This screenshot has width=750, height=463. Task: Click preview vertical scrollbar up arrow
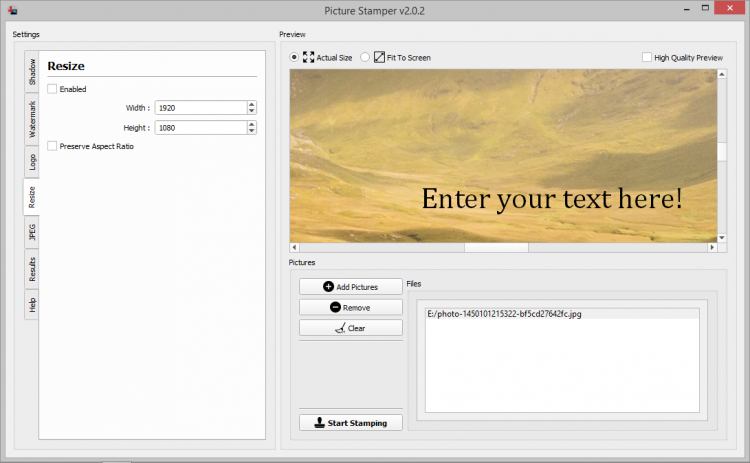722,74
